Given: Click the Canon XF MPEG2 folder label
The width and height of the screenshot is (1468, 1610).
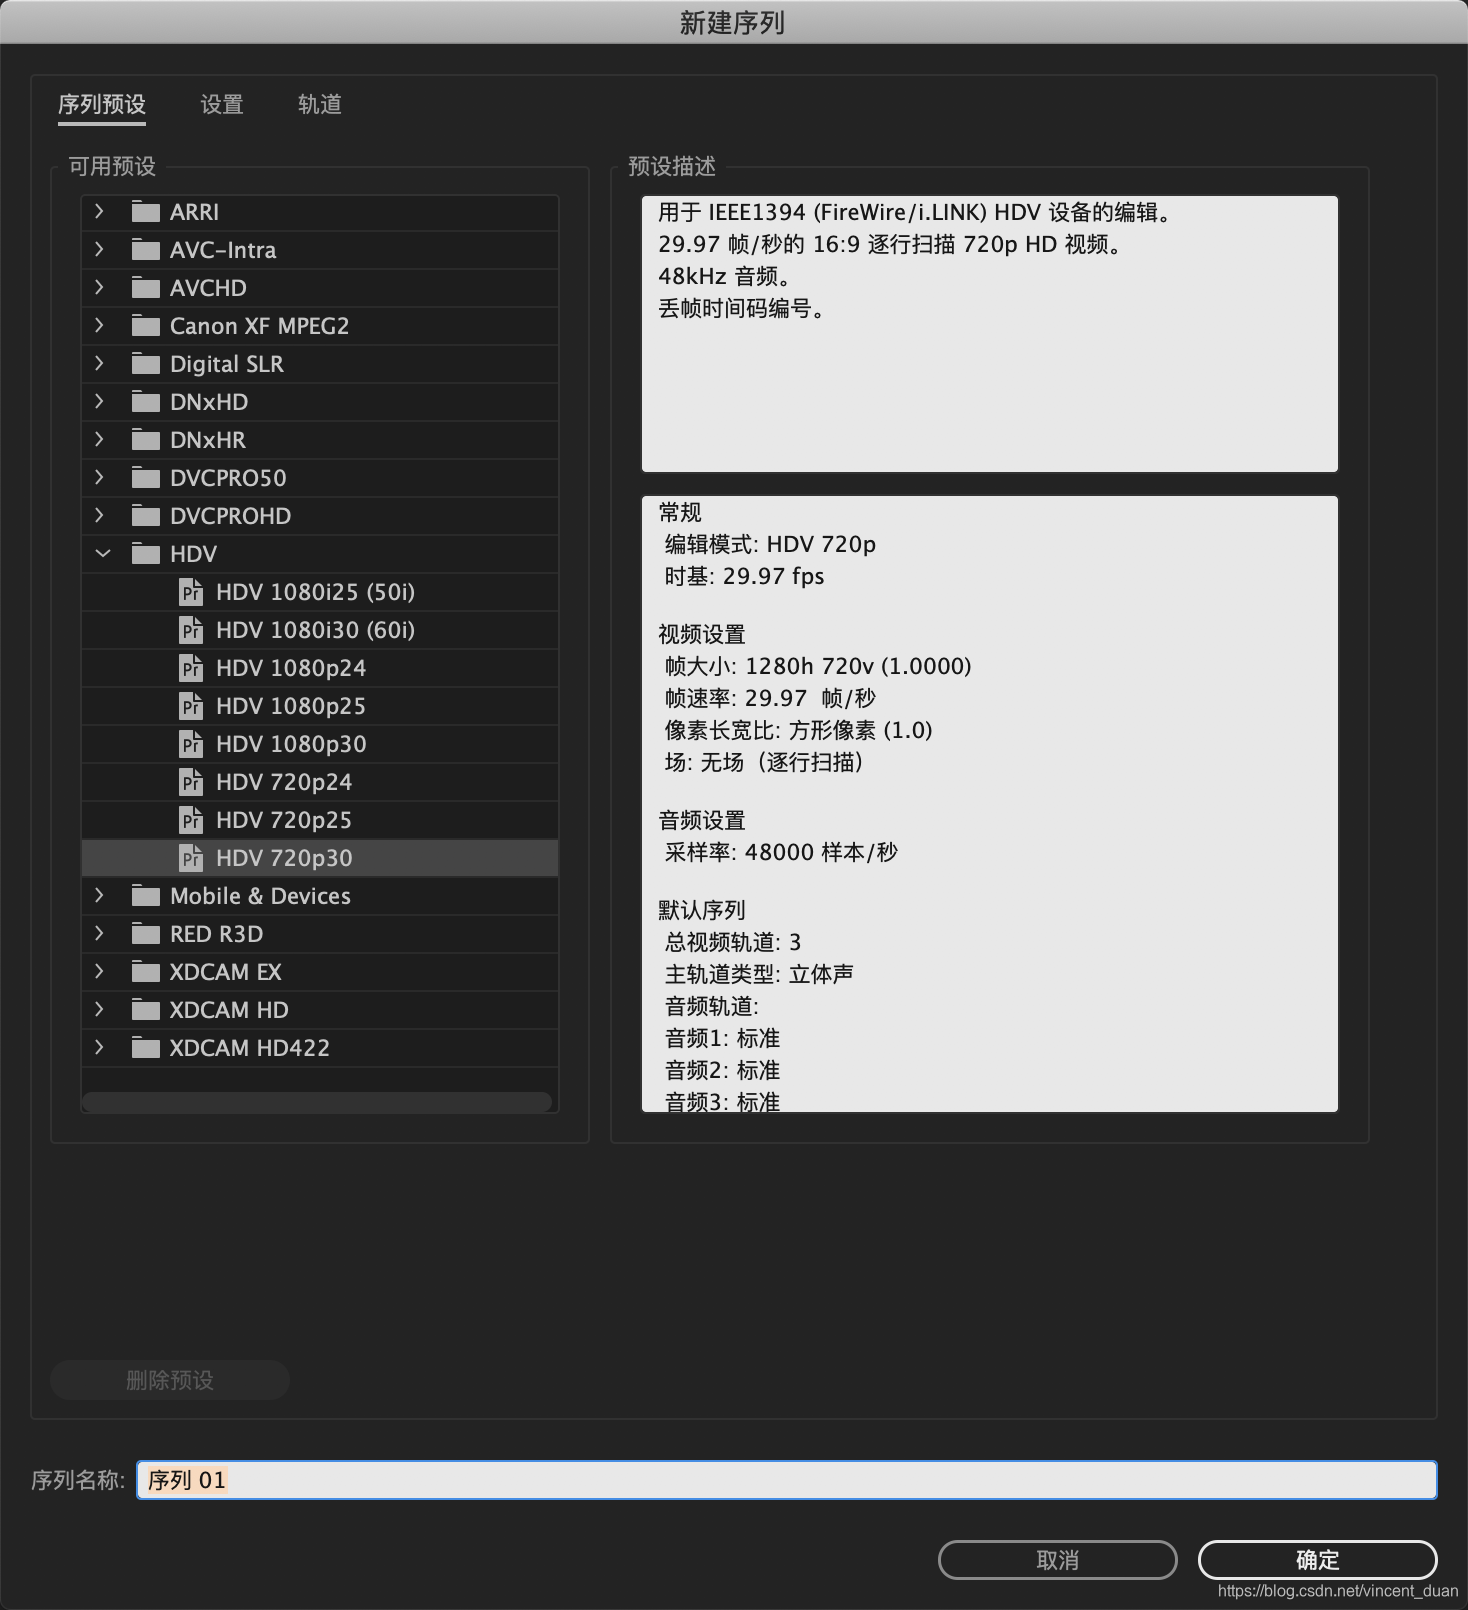Looking at the screenshot, I should coord(259,326).
